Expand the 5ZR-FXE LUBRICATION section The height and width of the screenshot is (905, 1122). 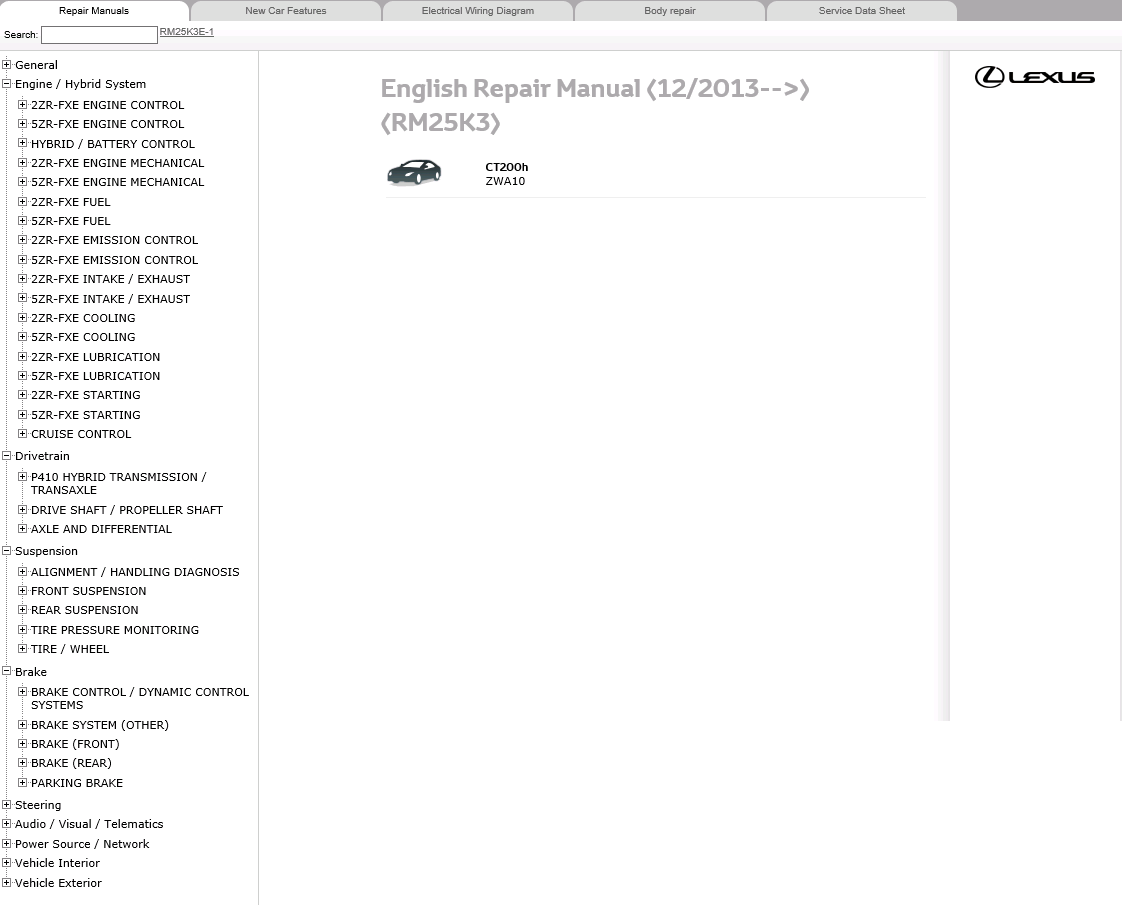(x=22, y=376)
